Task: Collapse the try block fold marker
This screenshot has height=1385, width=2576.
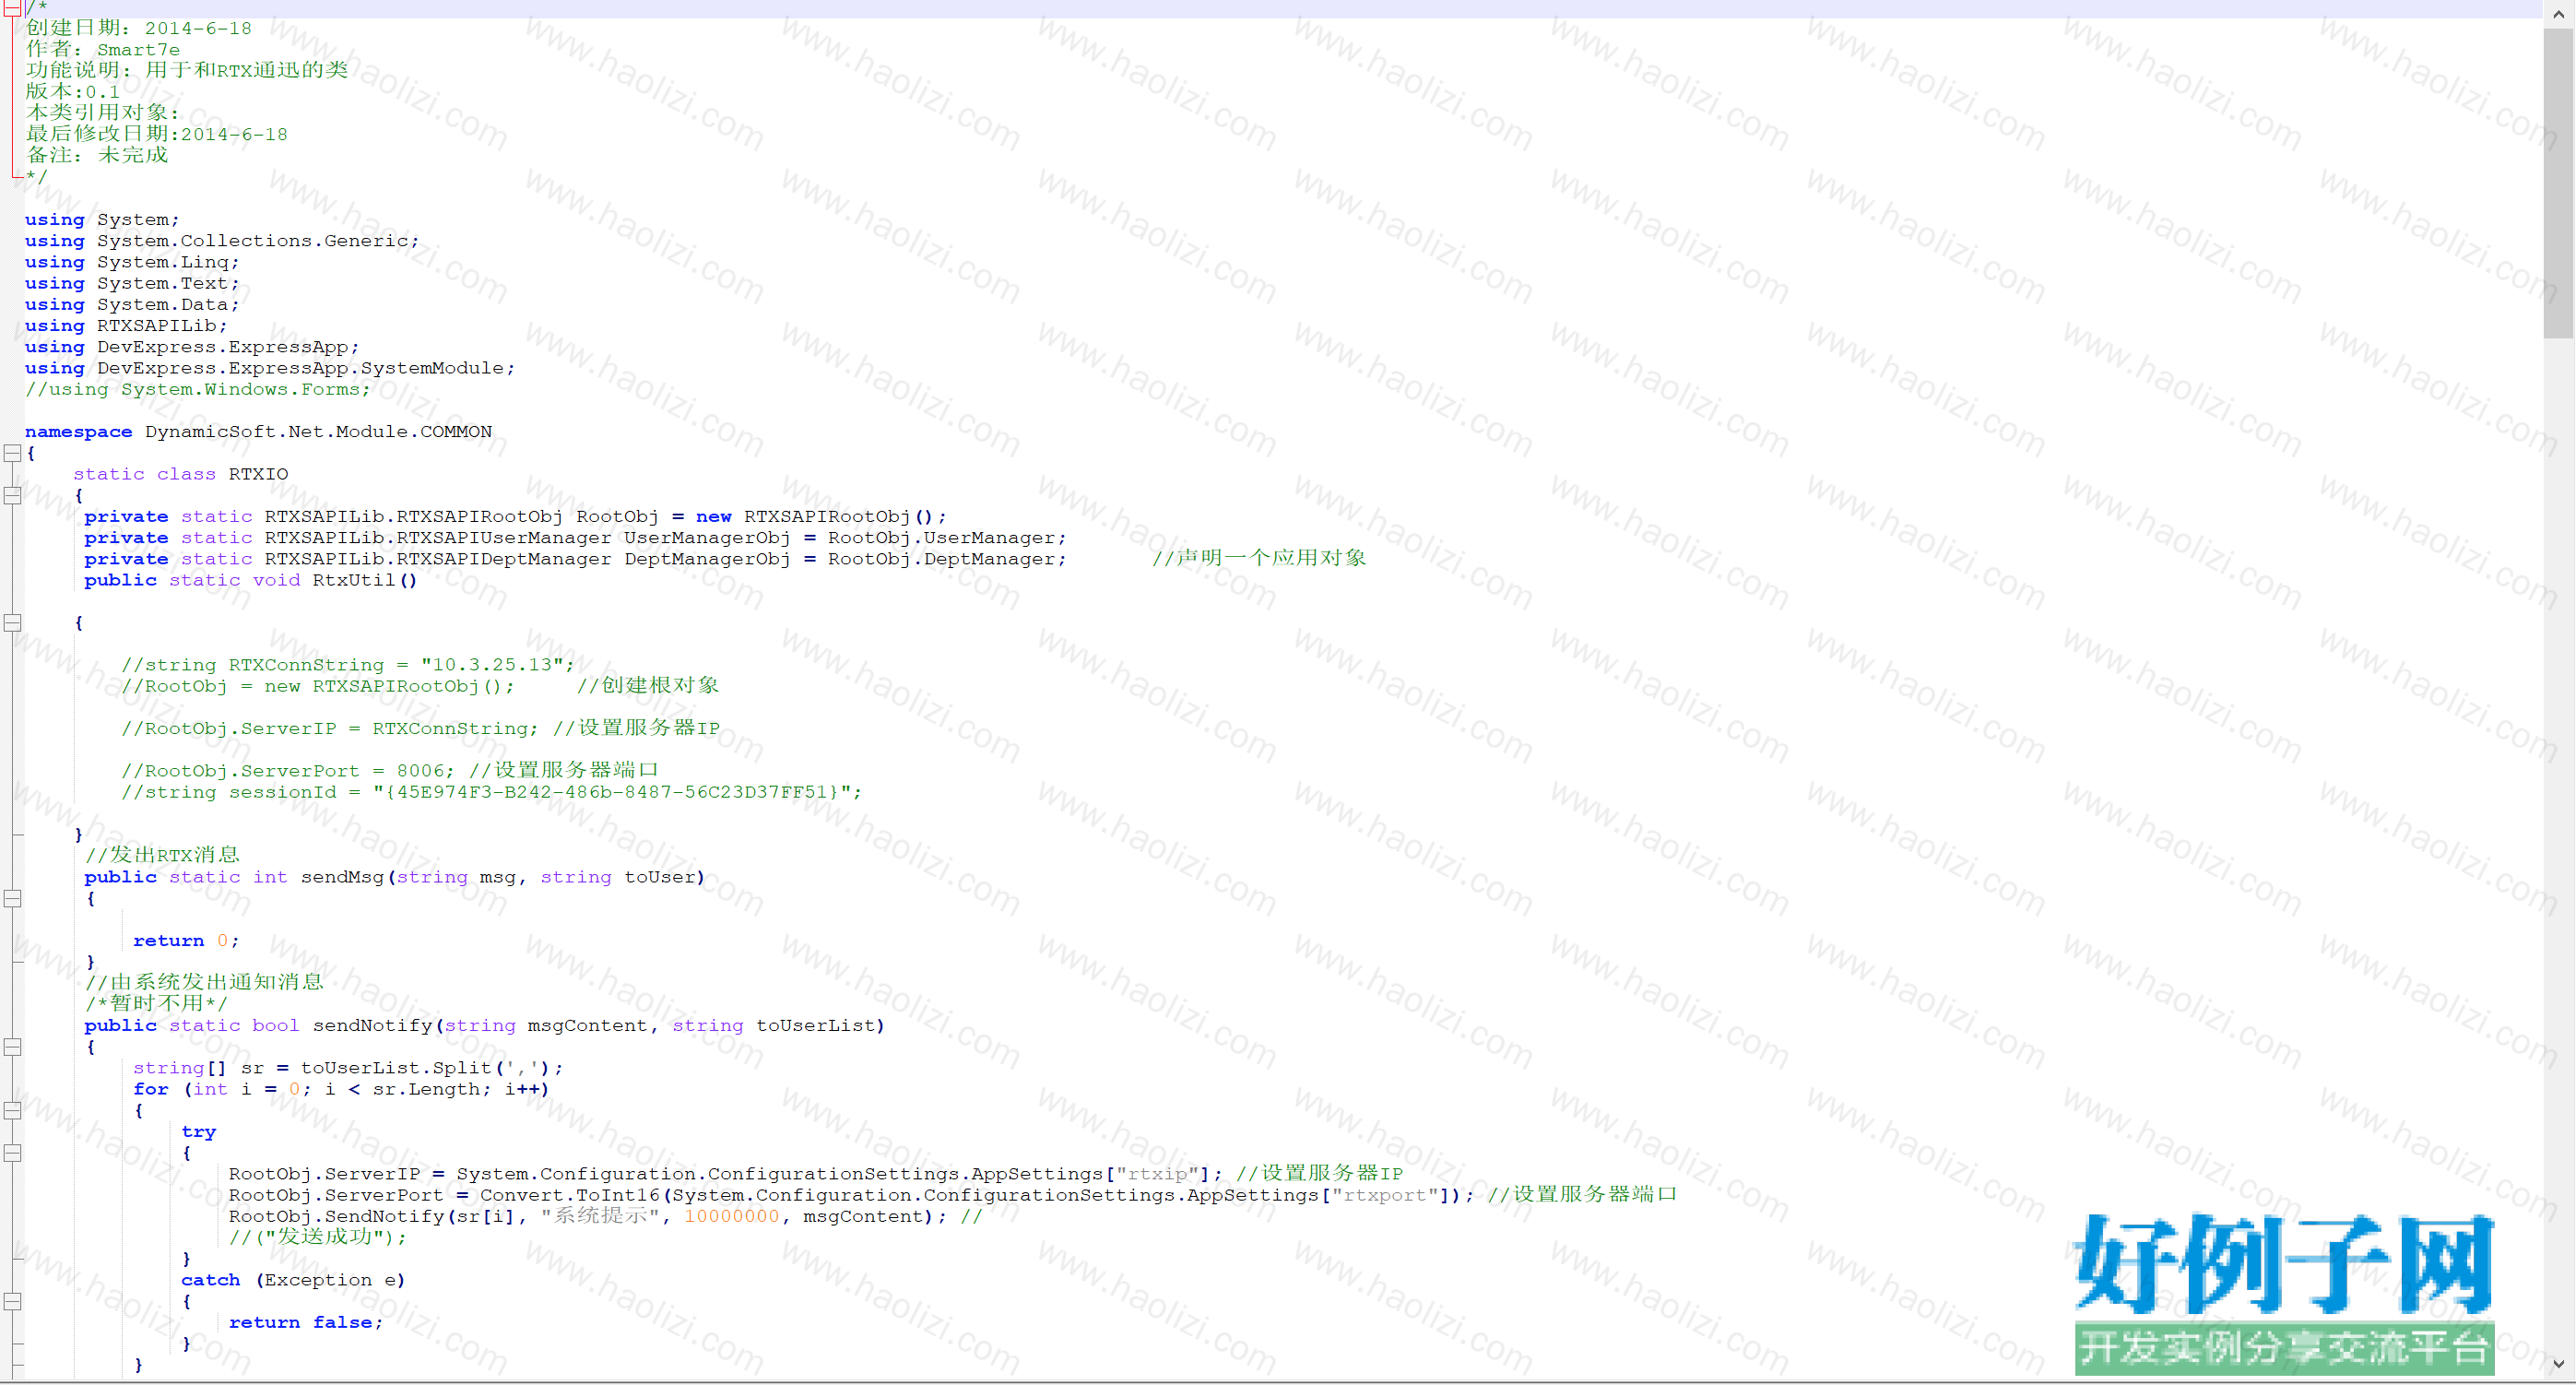Action: coord(12,1153)
